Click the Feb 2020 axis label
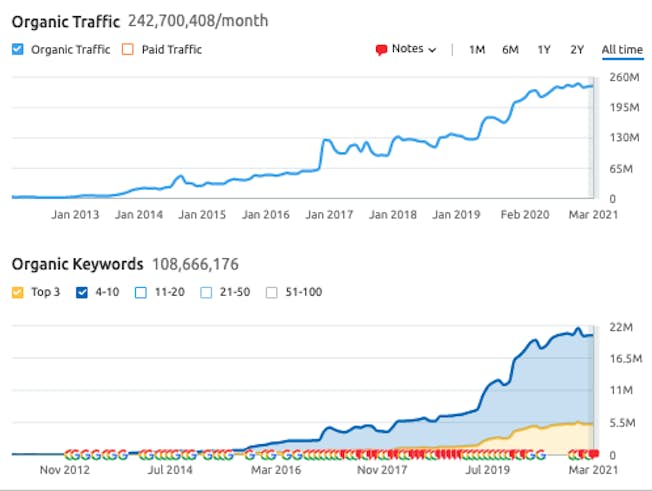The image size is (652, 491). tap(525, 215)
